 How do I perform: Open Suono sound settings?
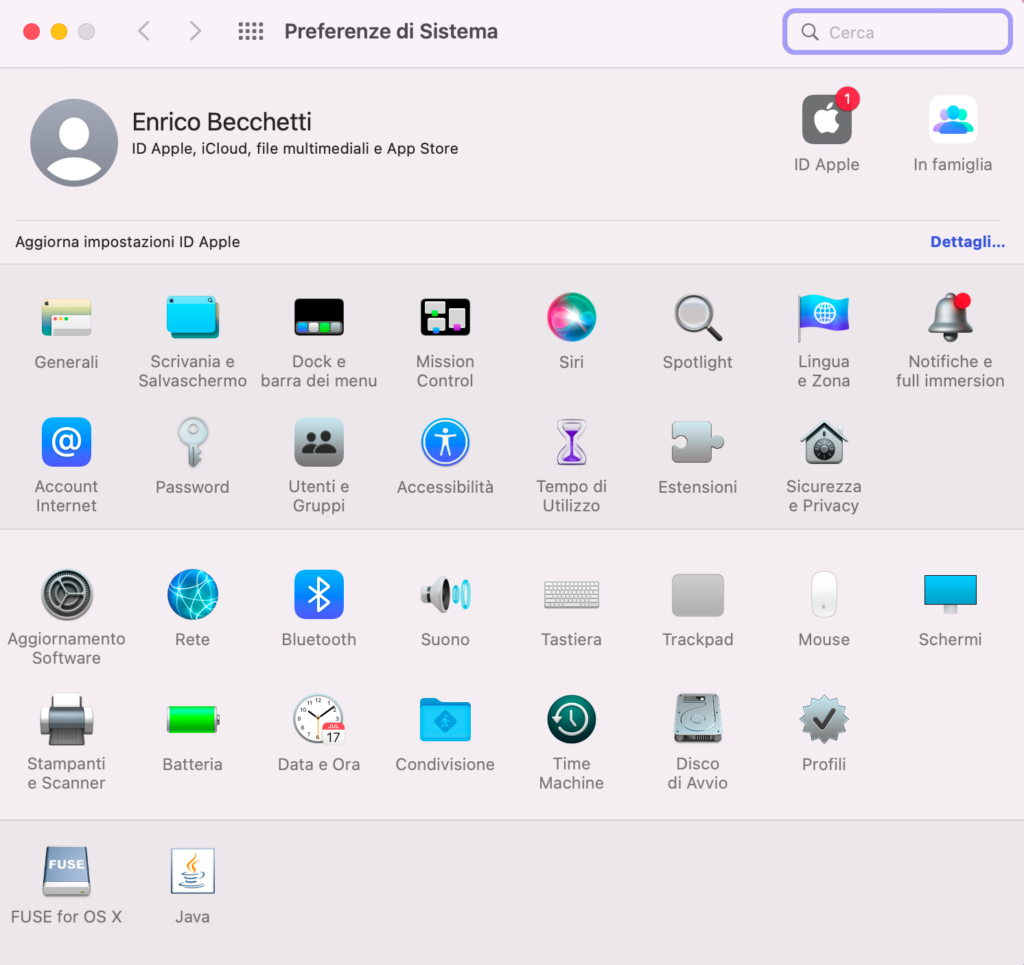[445, 595]
